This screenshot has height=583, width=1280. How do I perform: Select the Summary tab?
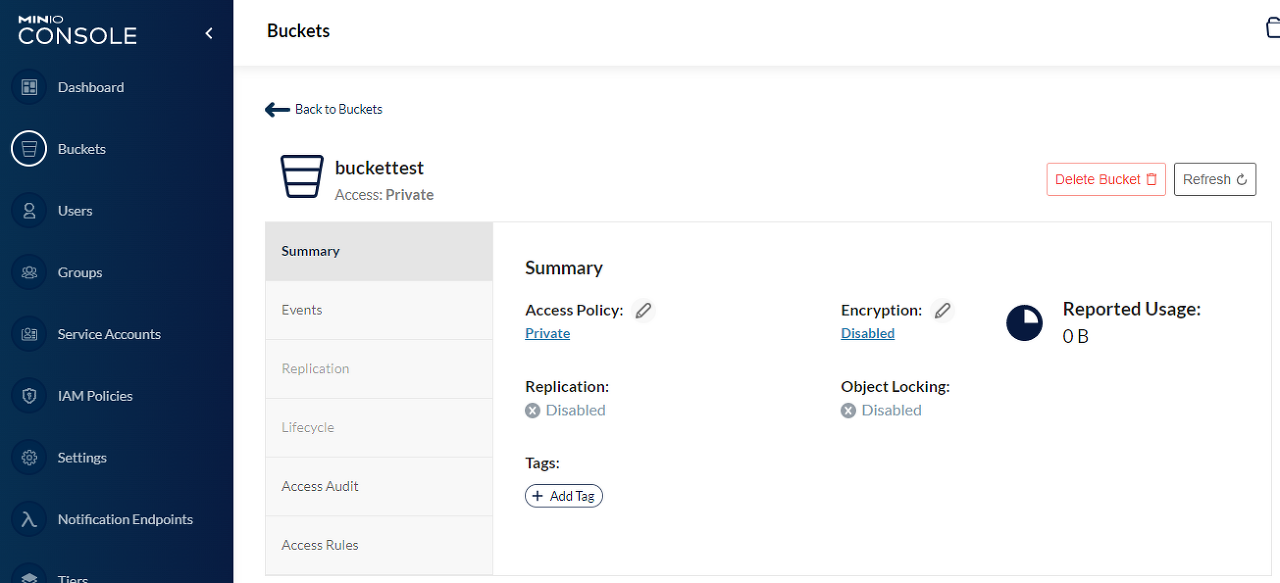point(379,251)
